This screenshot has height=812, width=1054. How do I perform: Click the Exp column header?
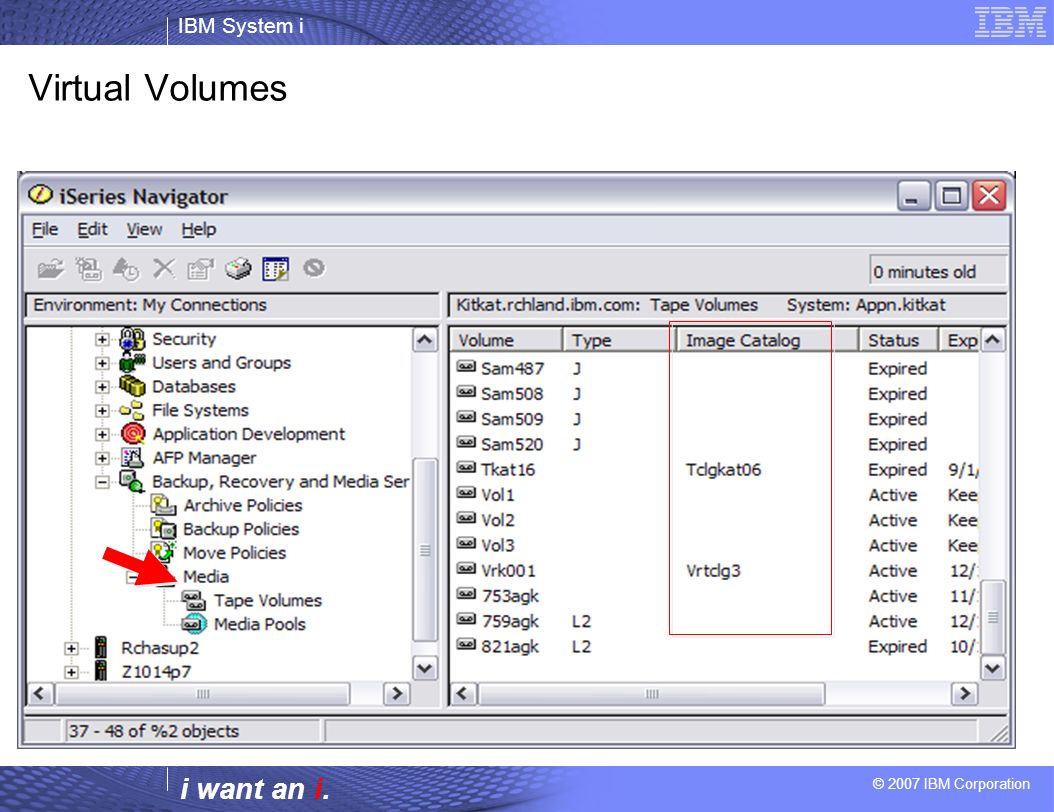(x=960, y=340)
